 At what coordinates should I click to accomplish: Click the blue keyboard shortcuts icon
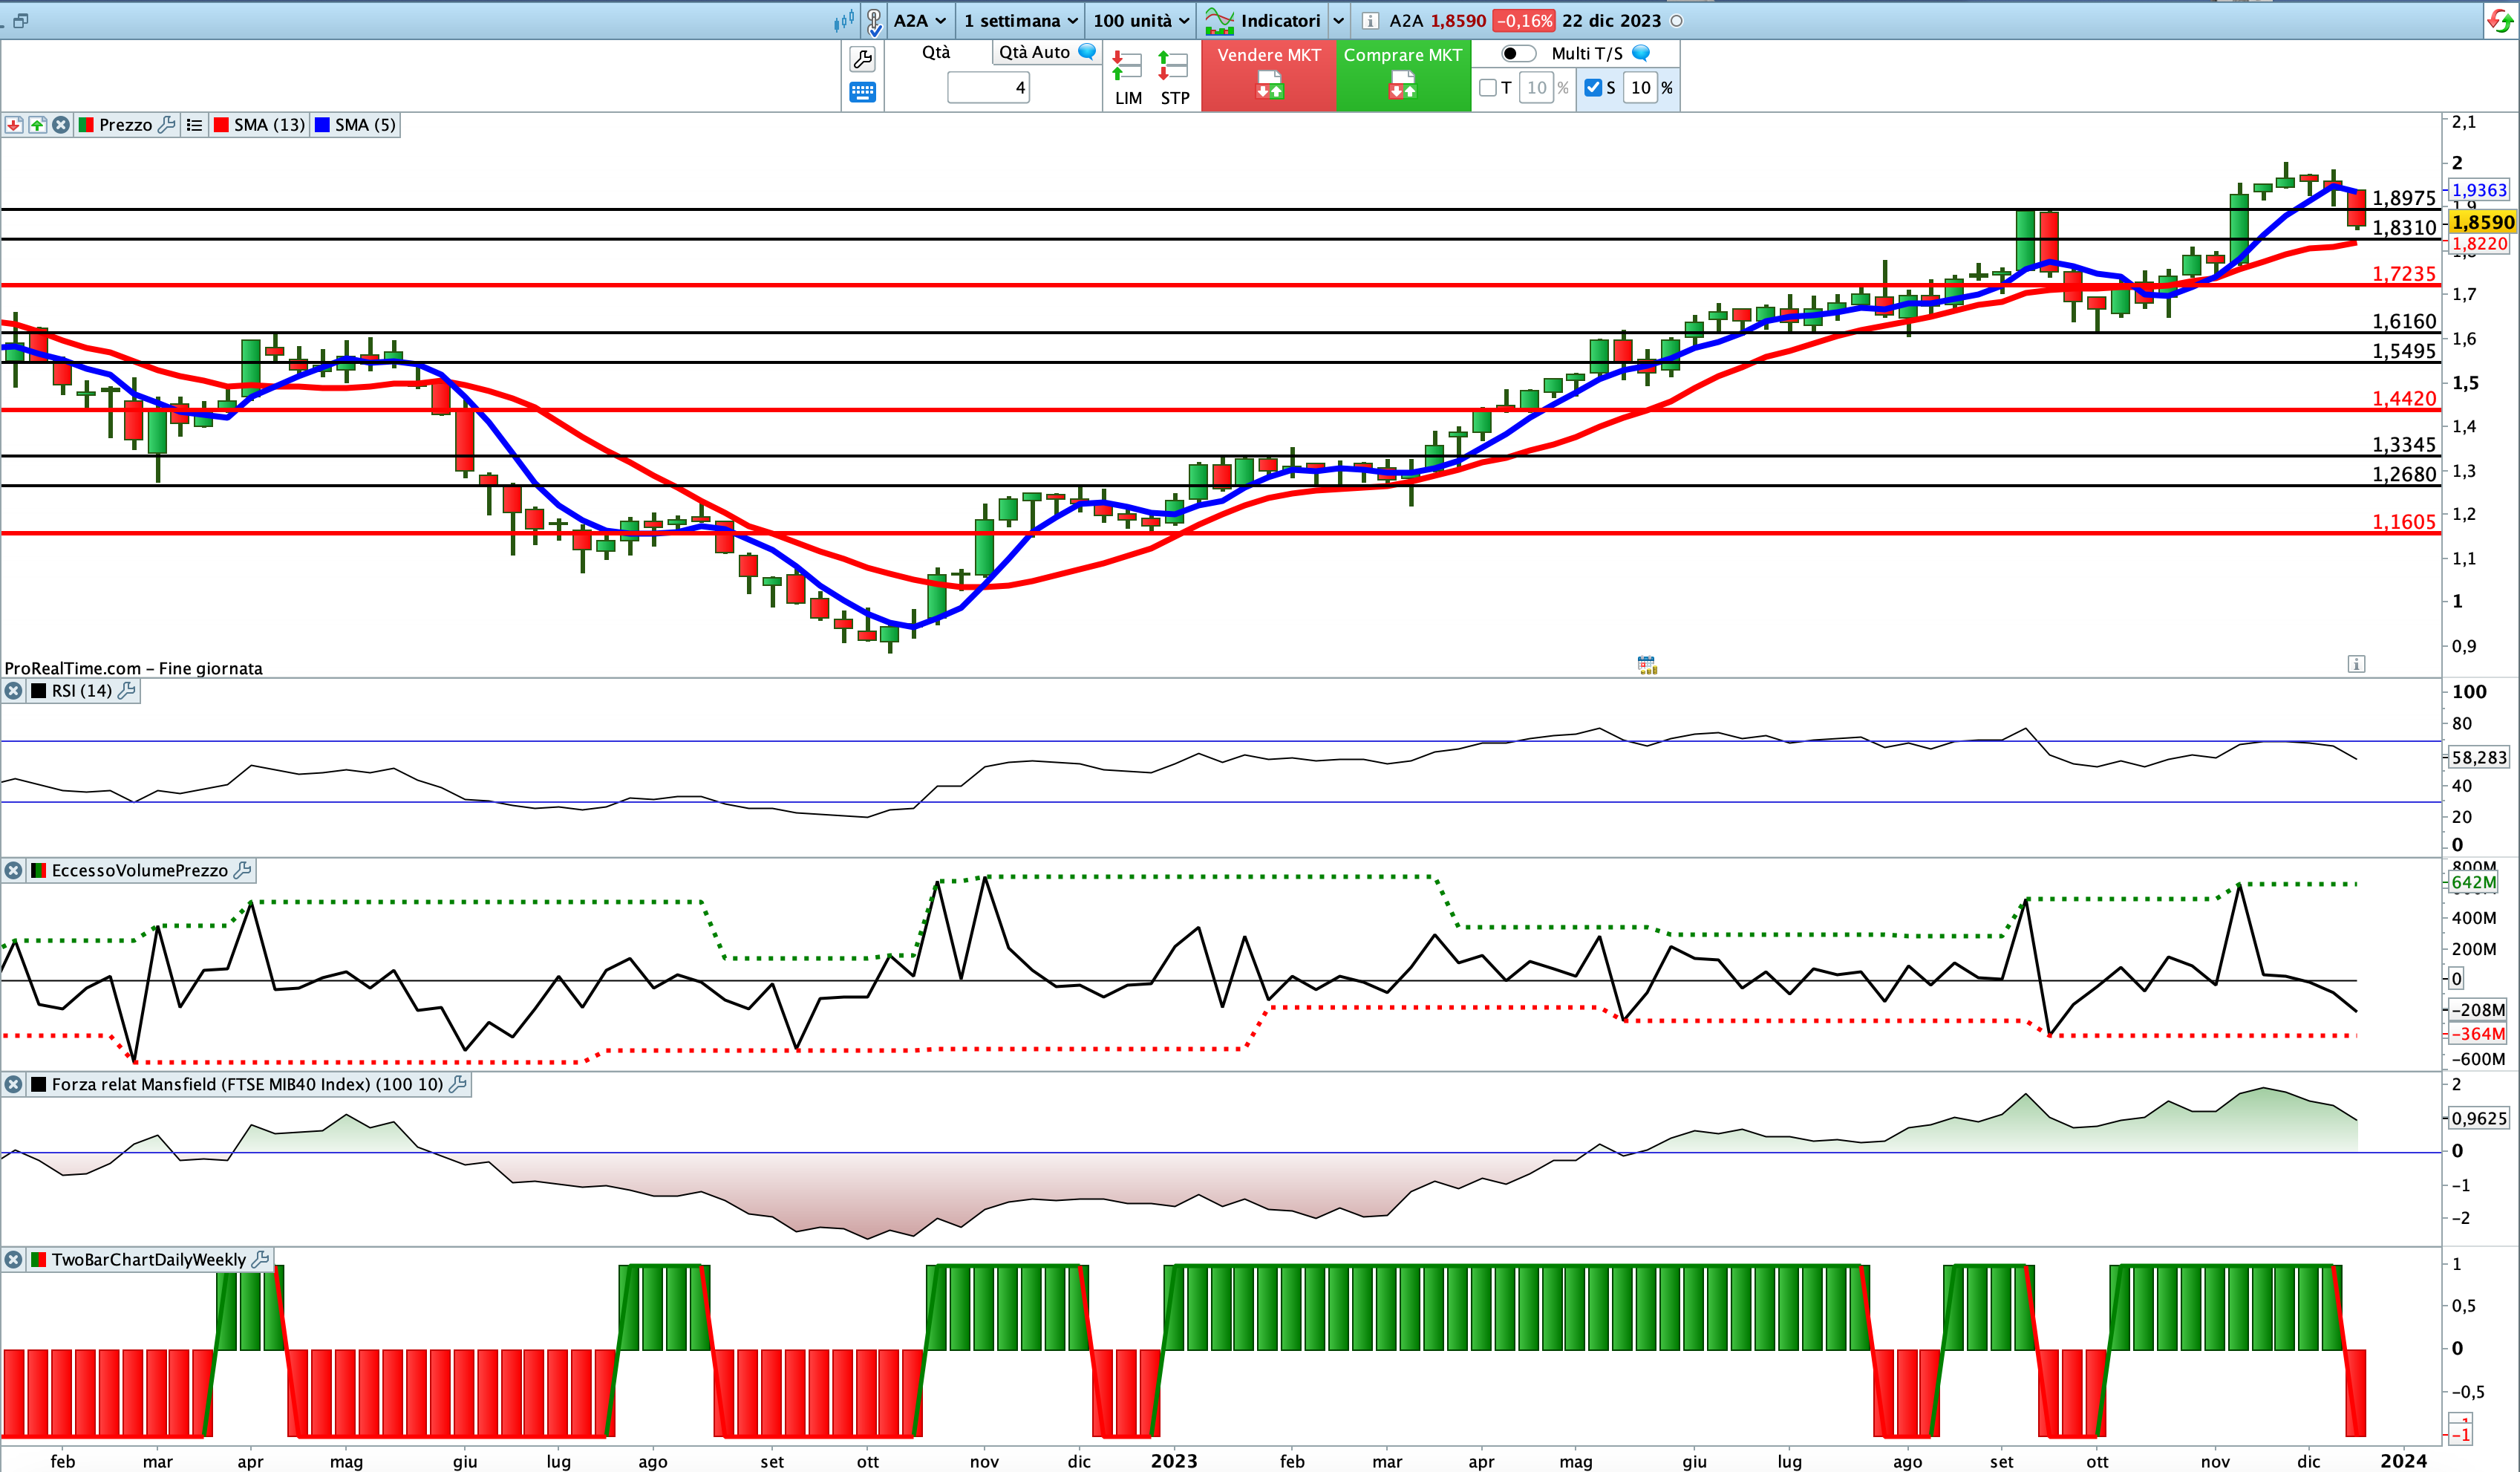tap(862, 93)
